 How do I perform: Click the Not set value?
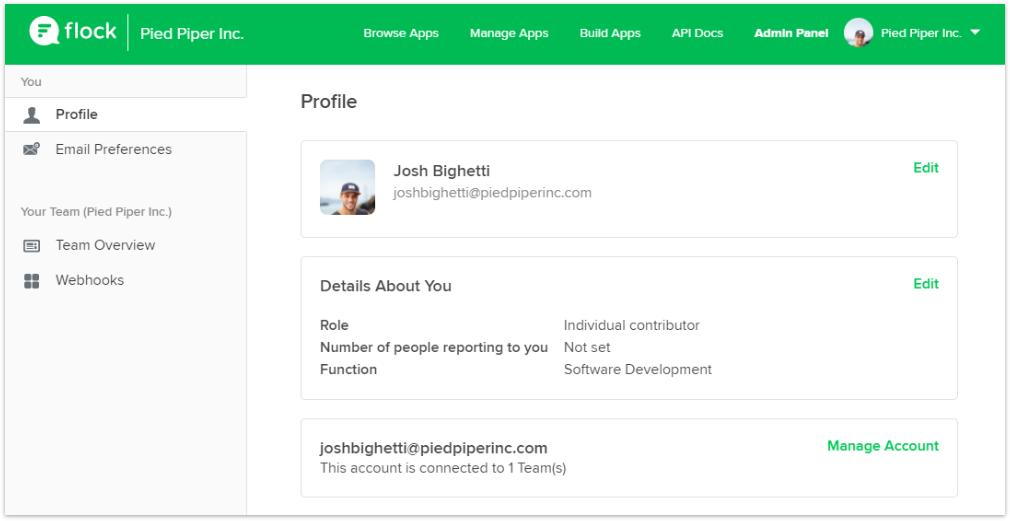click(x=587, y=348)
